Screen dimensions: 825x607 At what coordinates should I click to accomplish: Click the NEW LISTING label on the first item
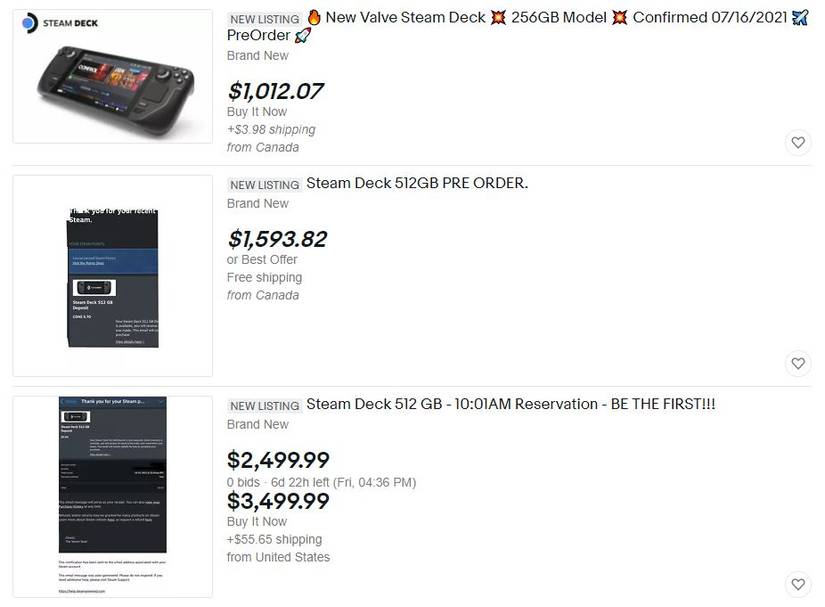pos(263,18)
